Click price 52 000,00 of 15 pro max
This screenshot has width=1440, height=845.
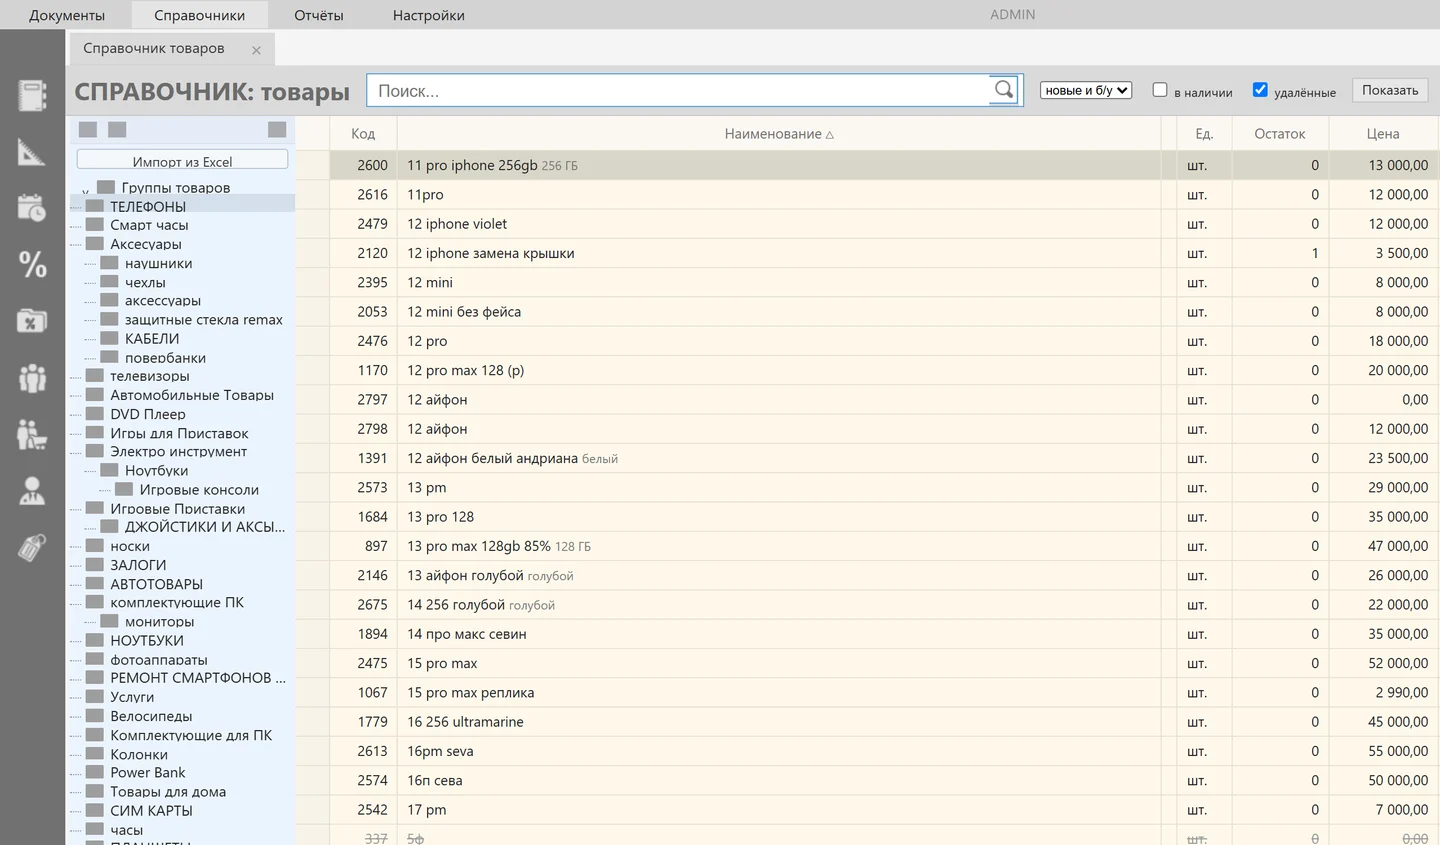[x=1398, y=663]
